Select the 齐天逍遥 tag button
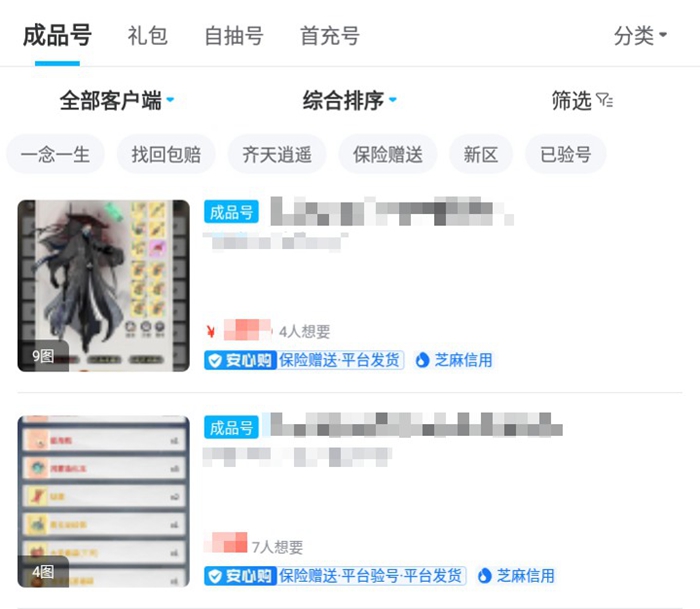700x609 pixels. pyautogui.click(x=277, y=154)
